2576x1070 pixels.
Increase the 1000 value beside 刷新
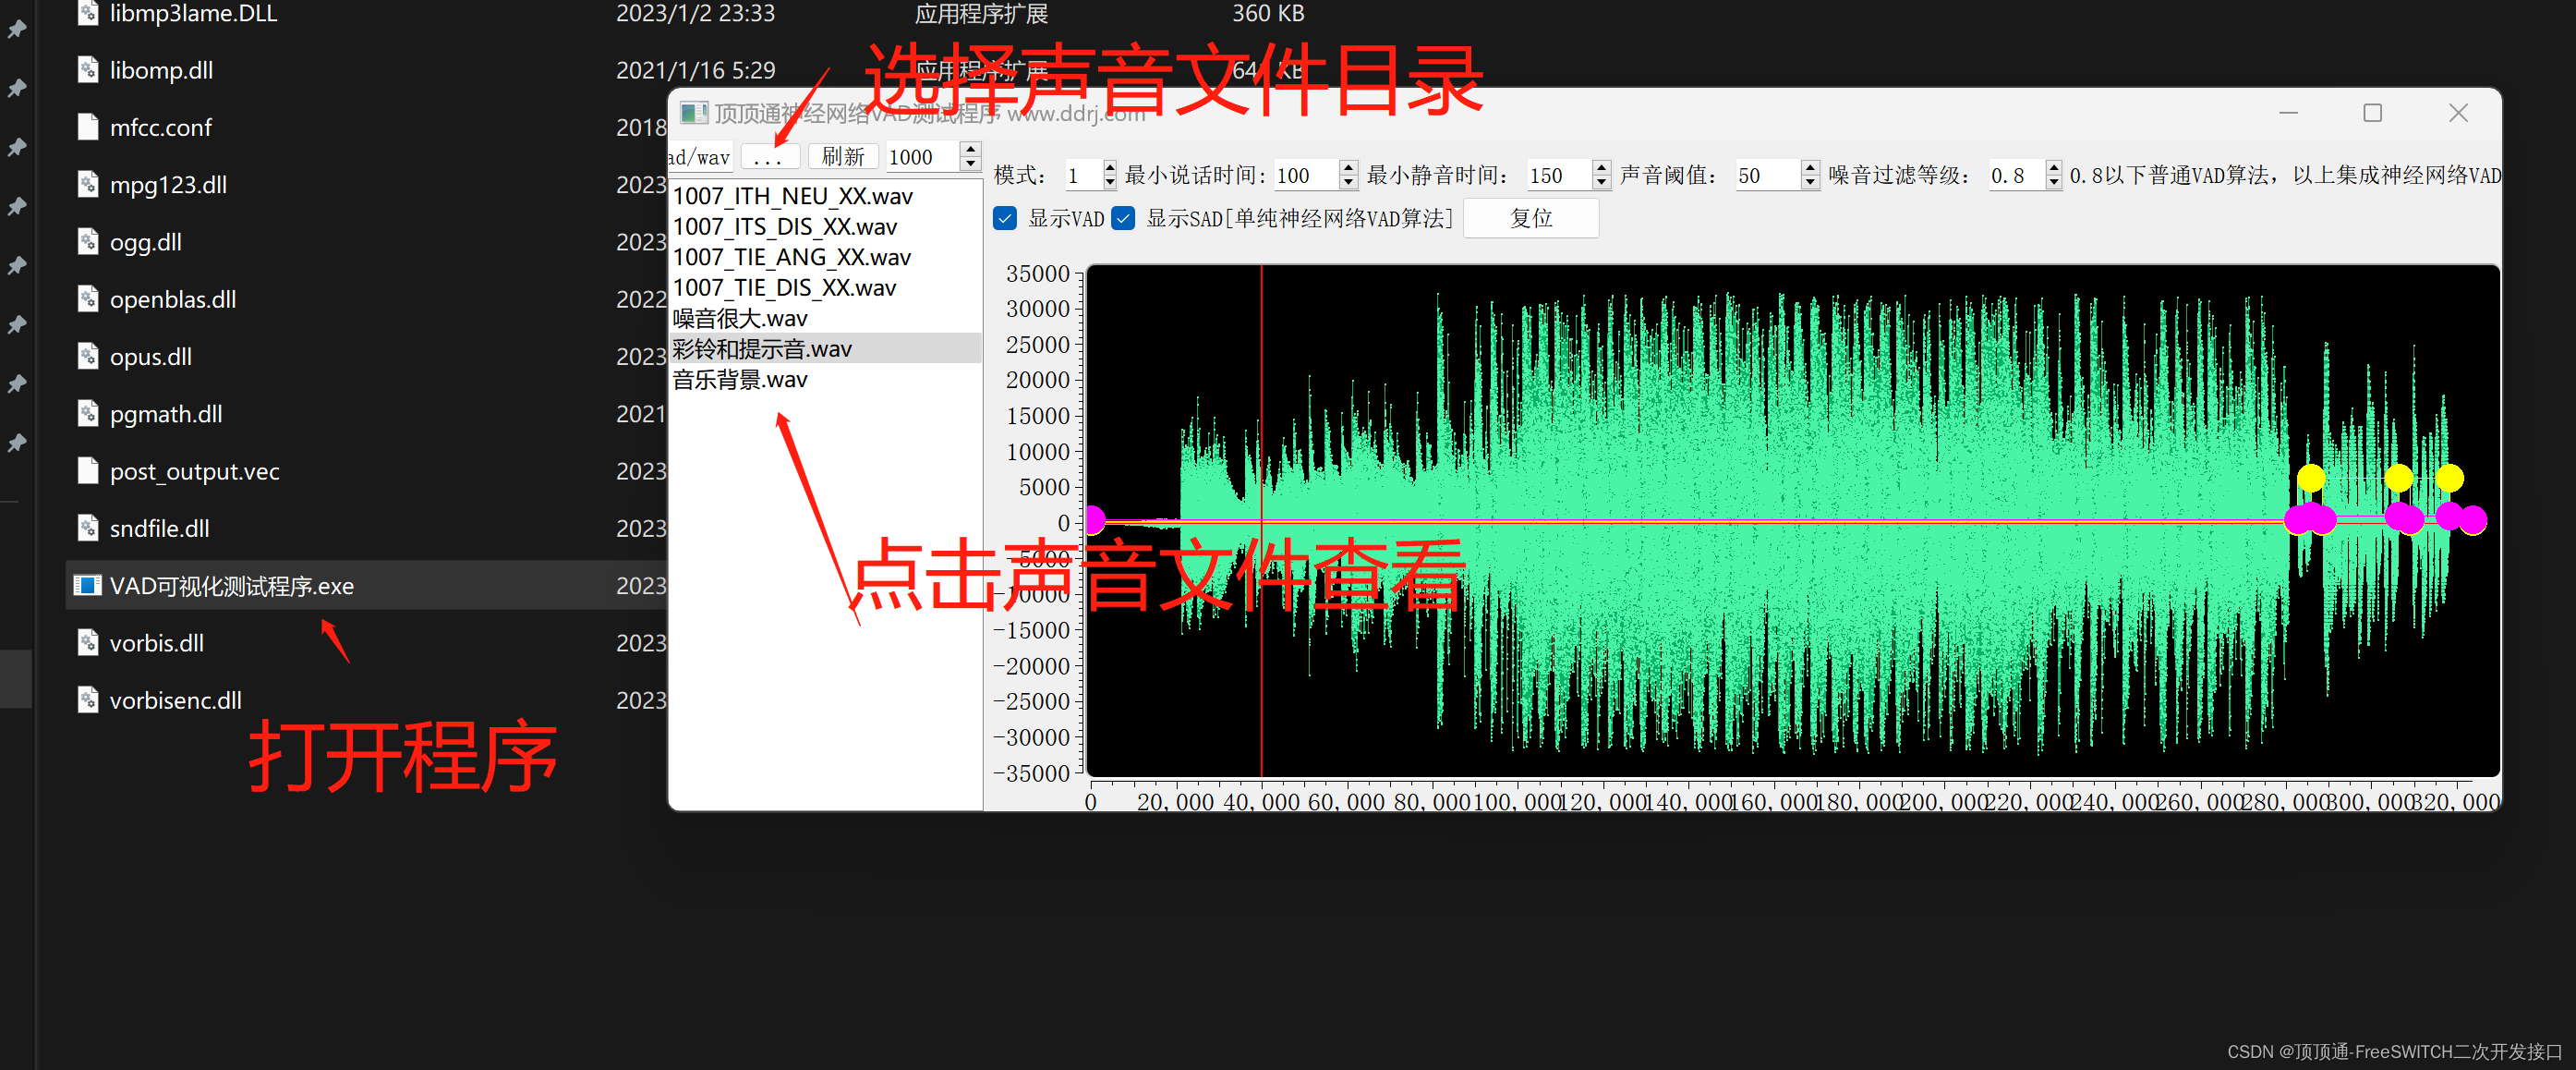tap(970, 149)
